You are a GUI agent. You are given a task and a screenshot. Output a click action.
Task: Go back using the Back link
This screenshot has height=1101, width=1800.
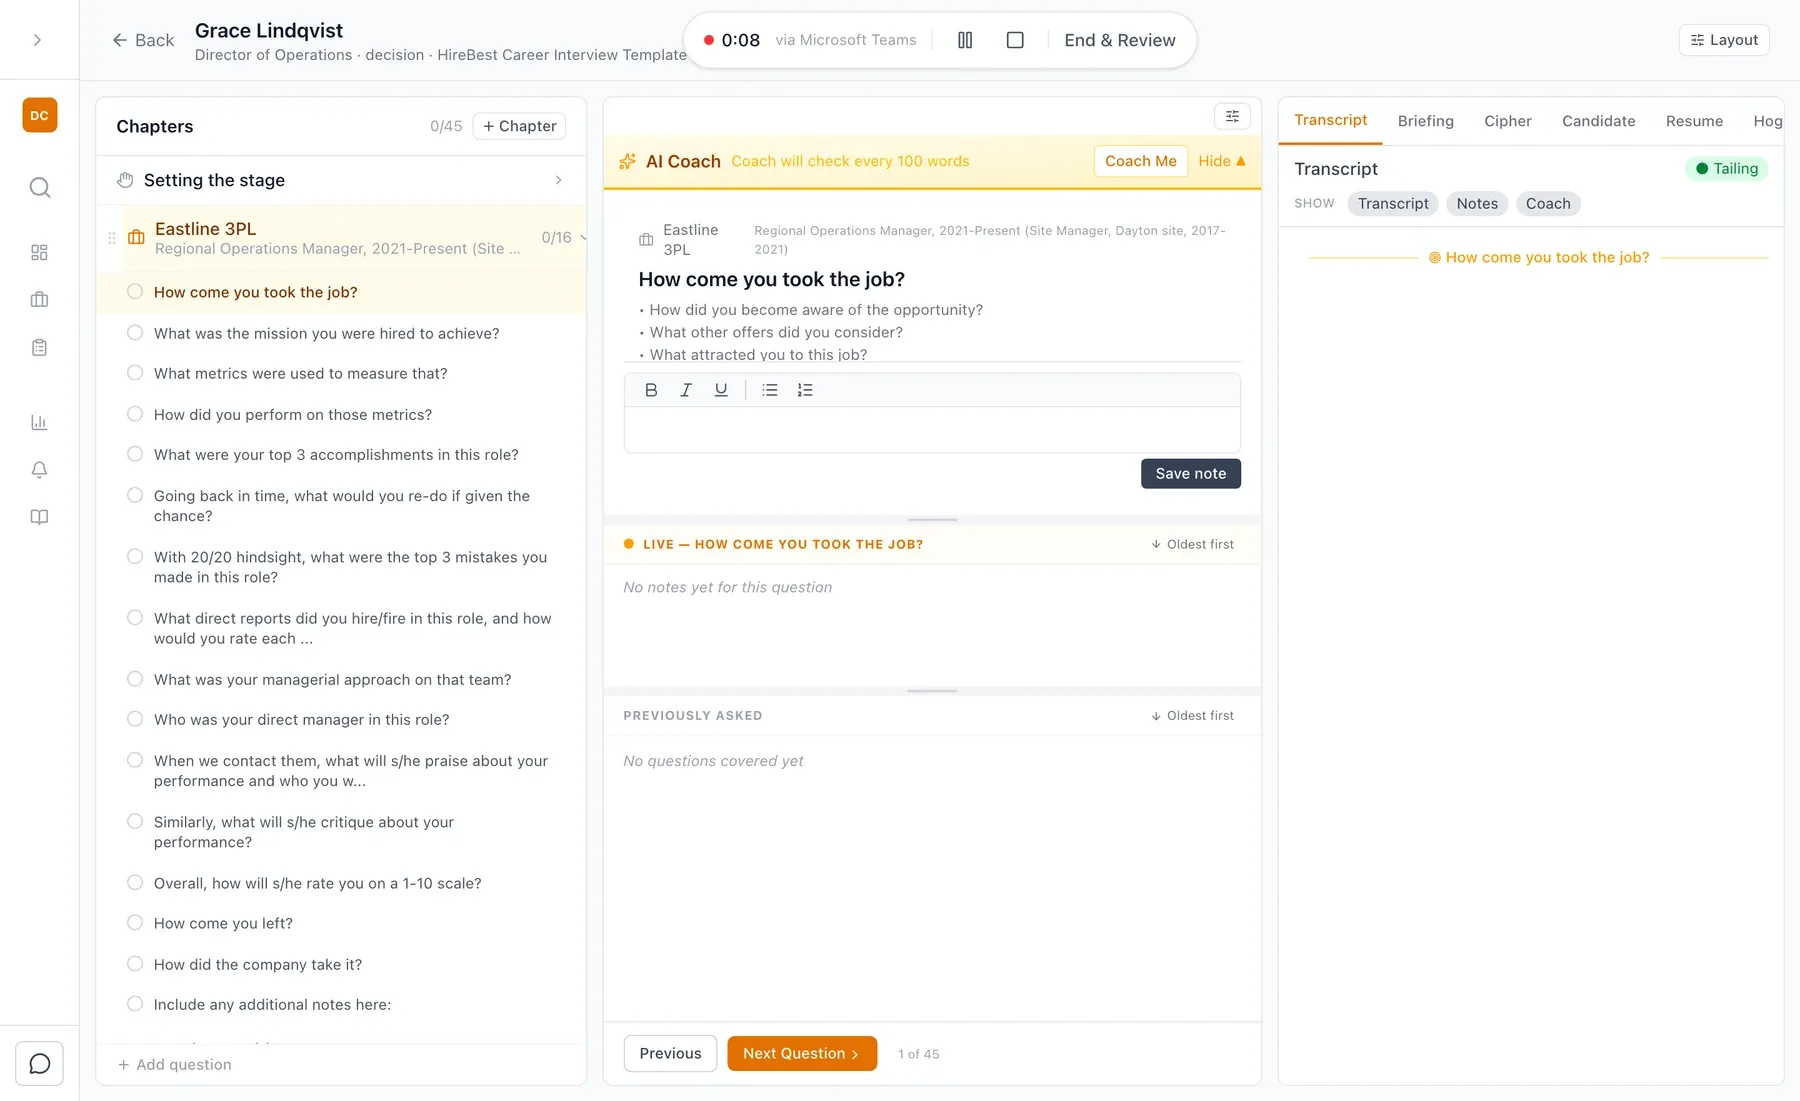(x=143, y=40)
